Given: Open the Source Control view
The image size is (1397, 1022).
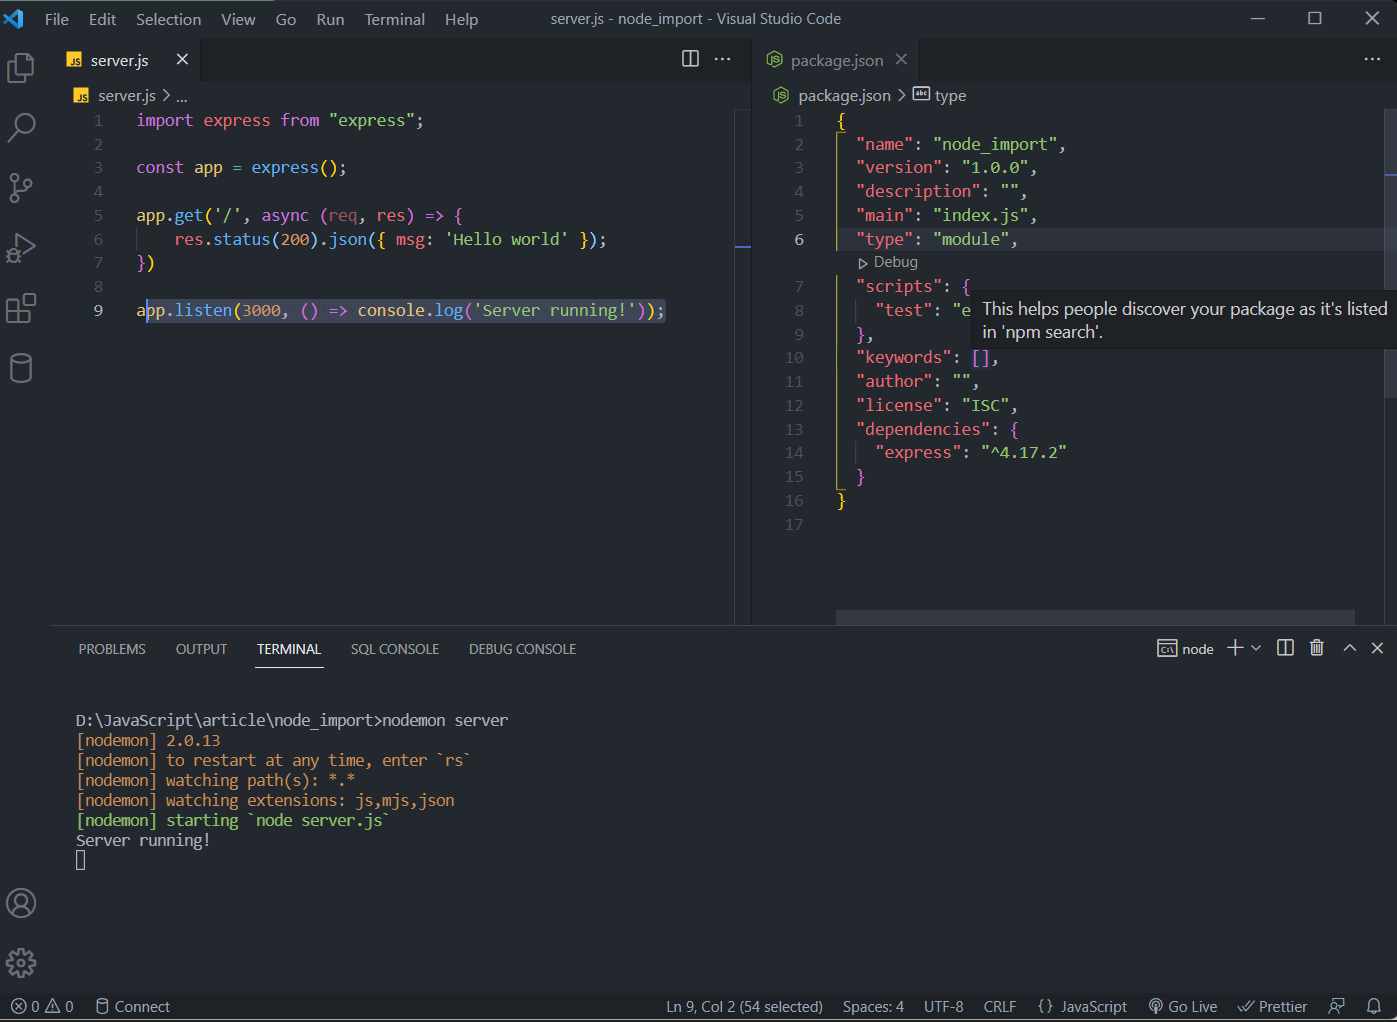Looking at the screenshot, I should click(21, 188).
